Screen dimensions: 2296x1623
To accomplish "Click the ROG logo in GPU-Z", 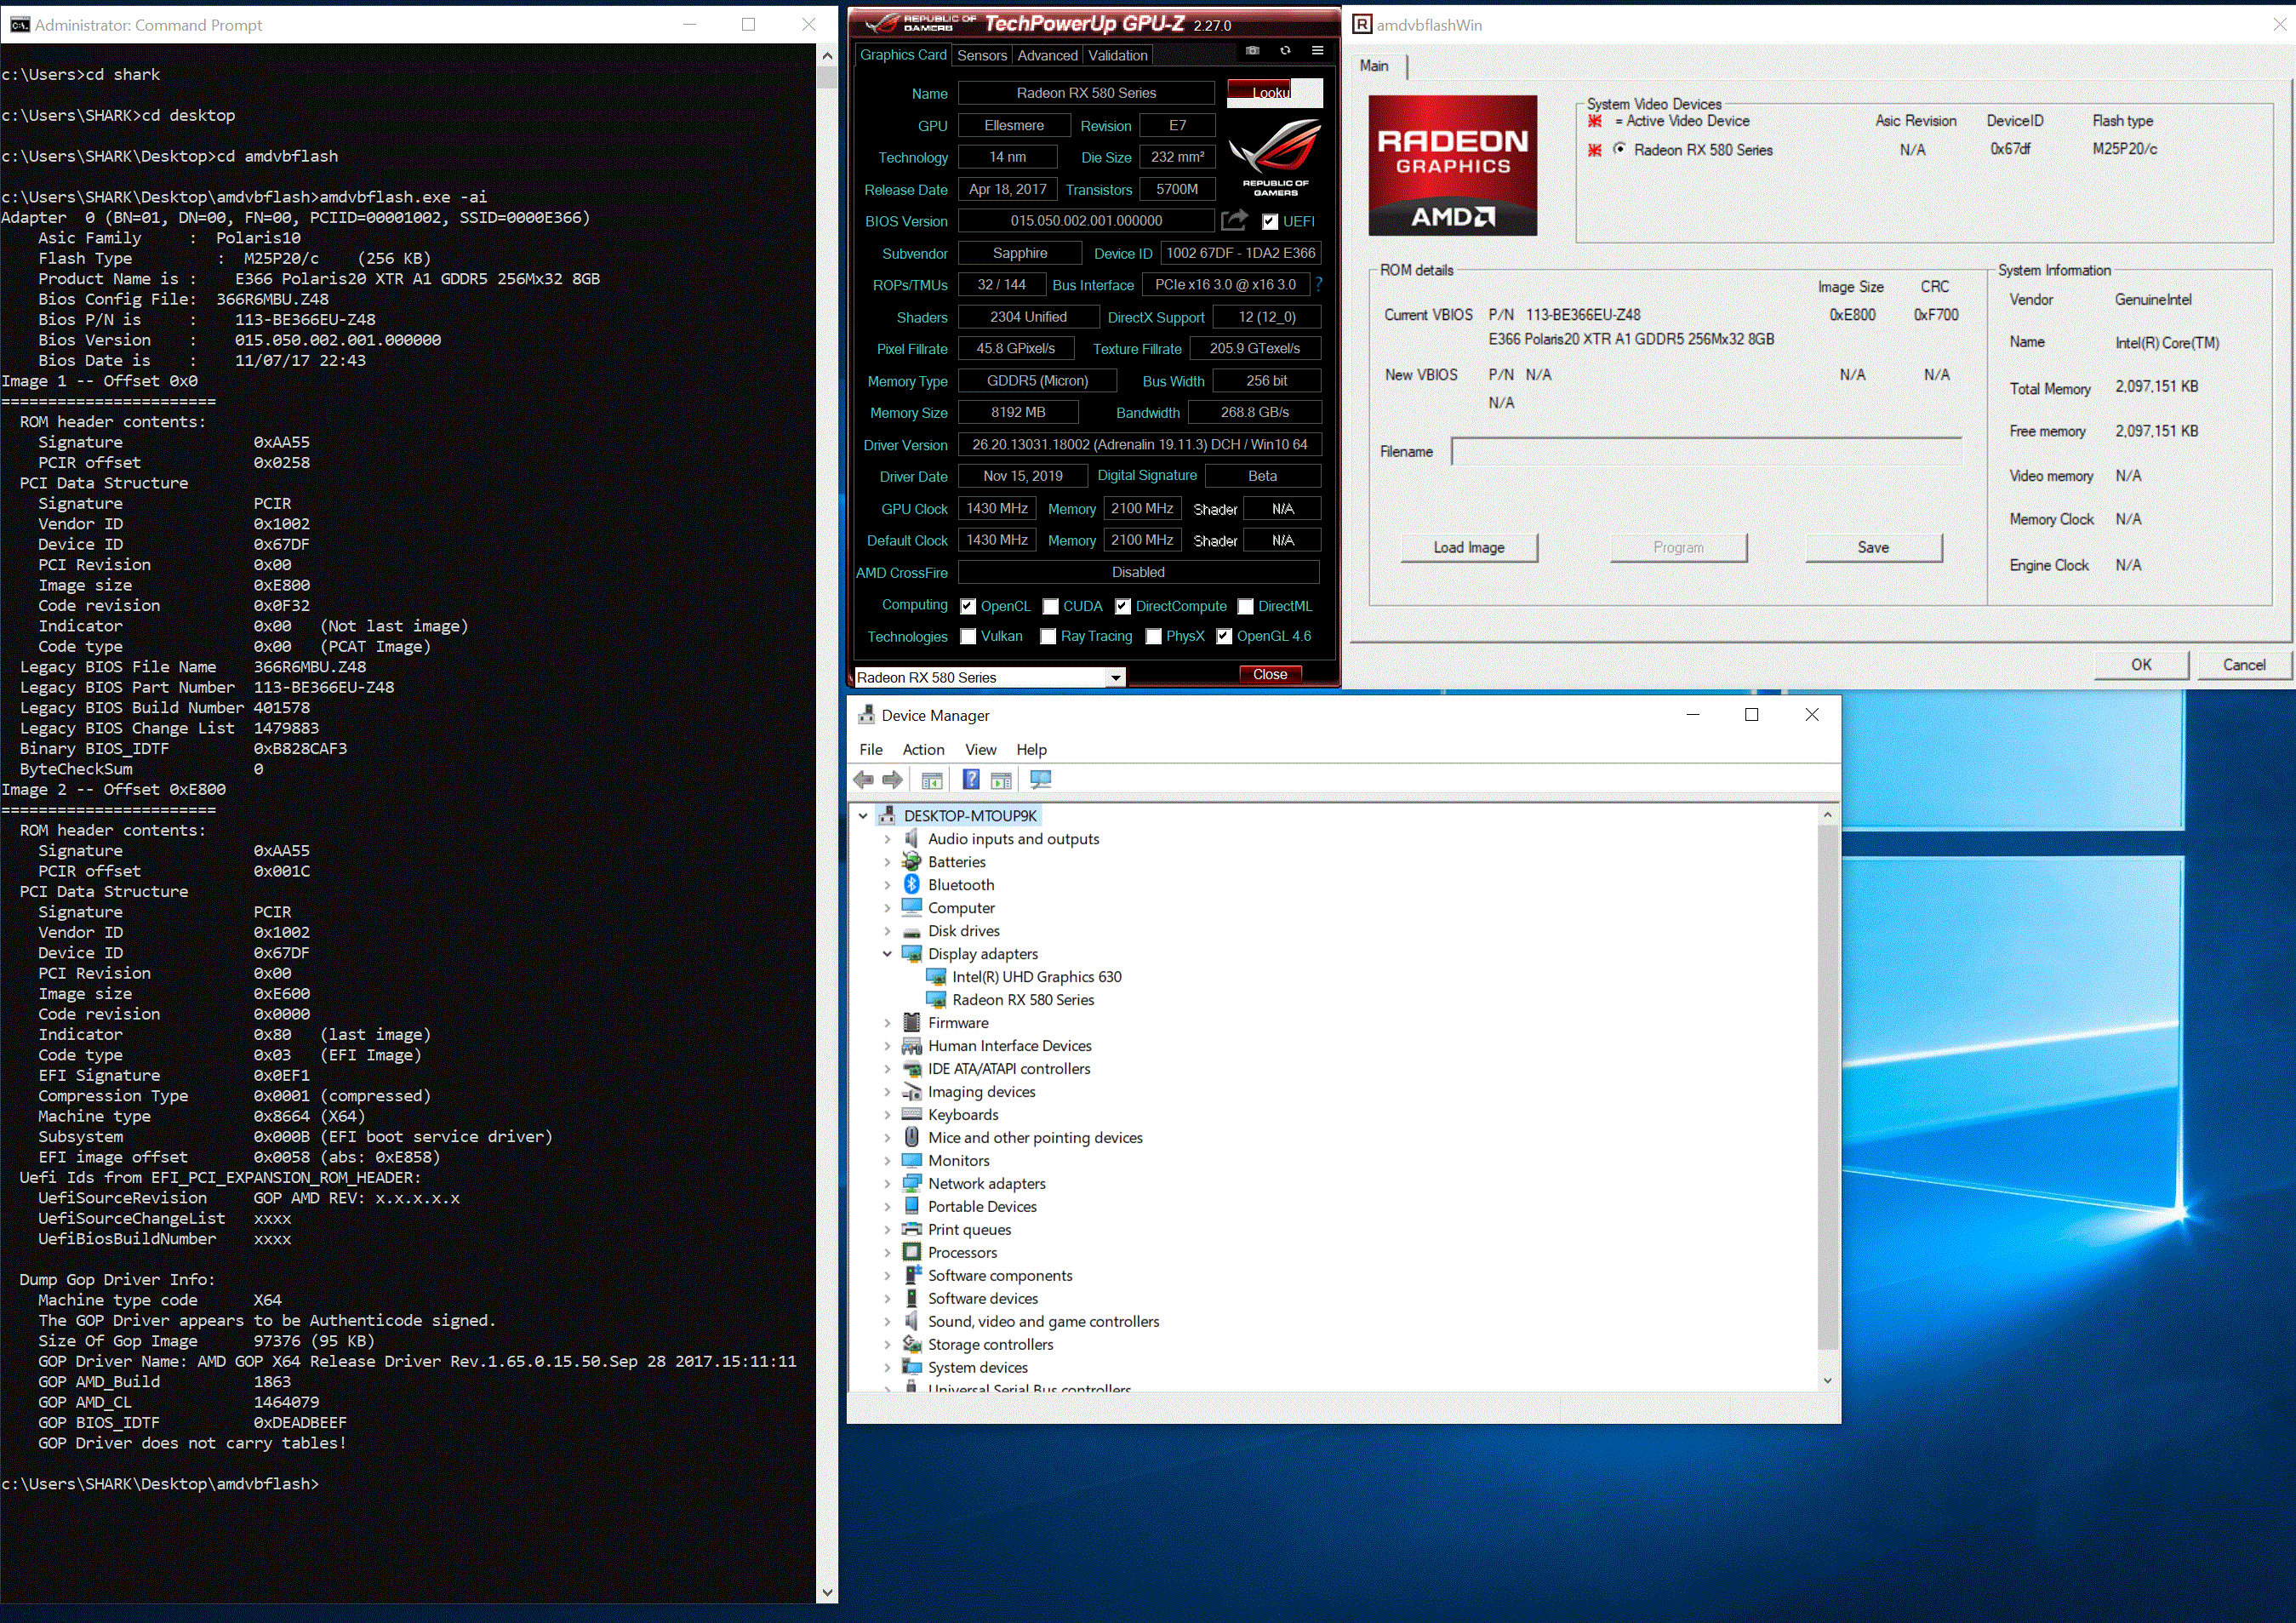I will [x=1275, y=157].
